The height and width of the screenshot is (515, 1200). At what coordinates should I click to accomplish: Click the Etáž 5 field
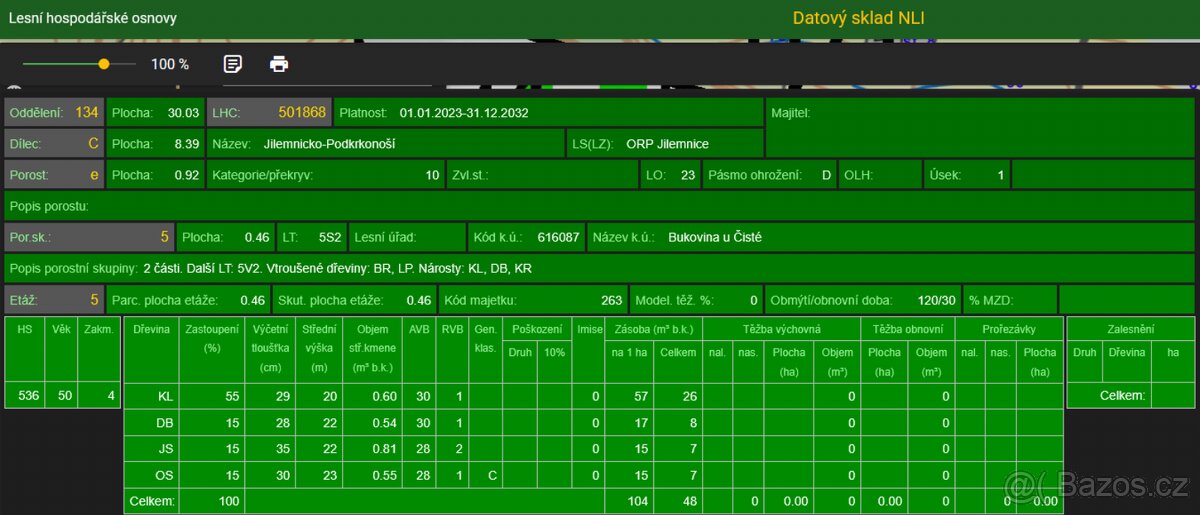(x=54, y=300)
